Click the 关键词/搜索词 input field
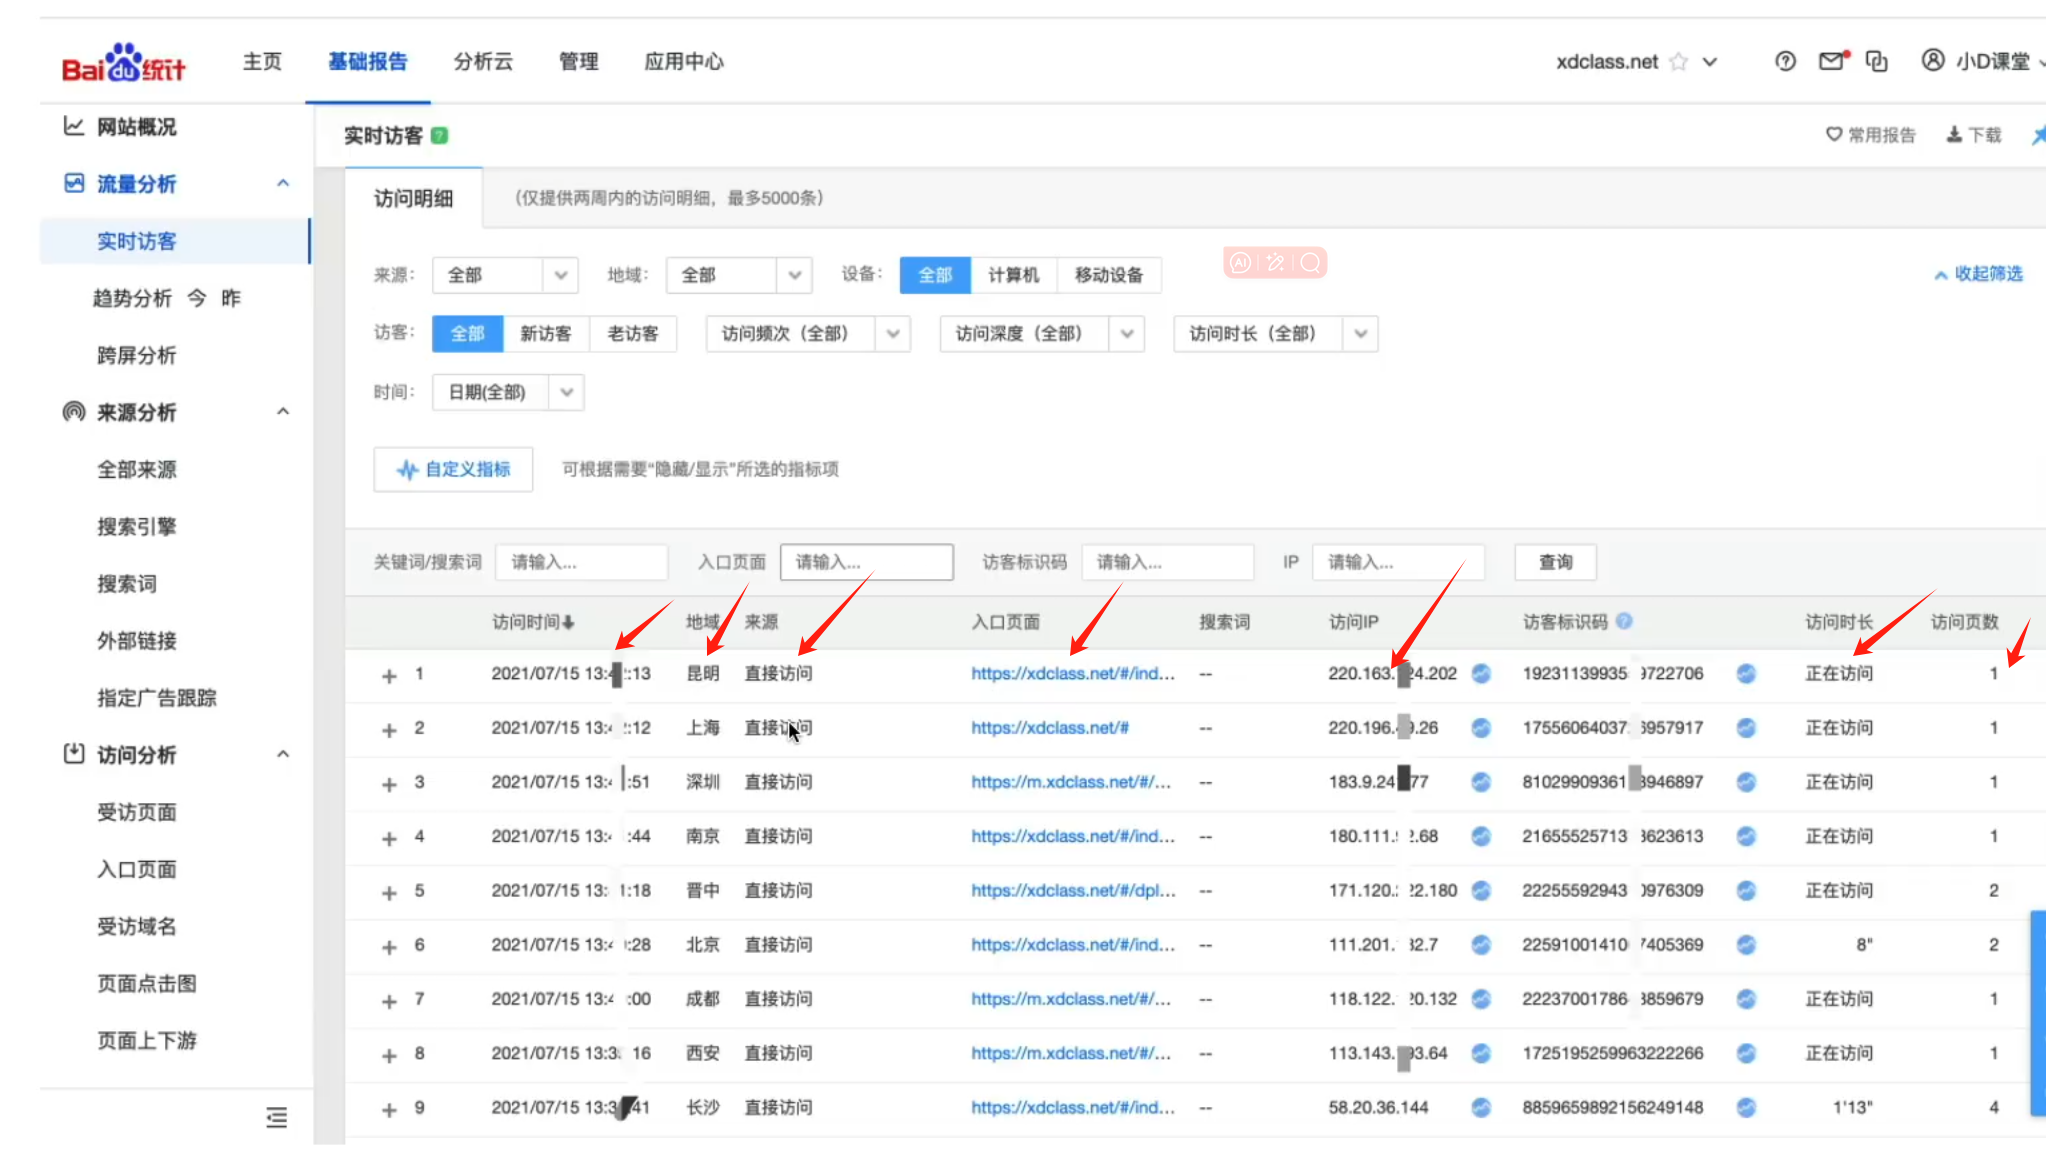 click(x=582, y=562)
